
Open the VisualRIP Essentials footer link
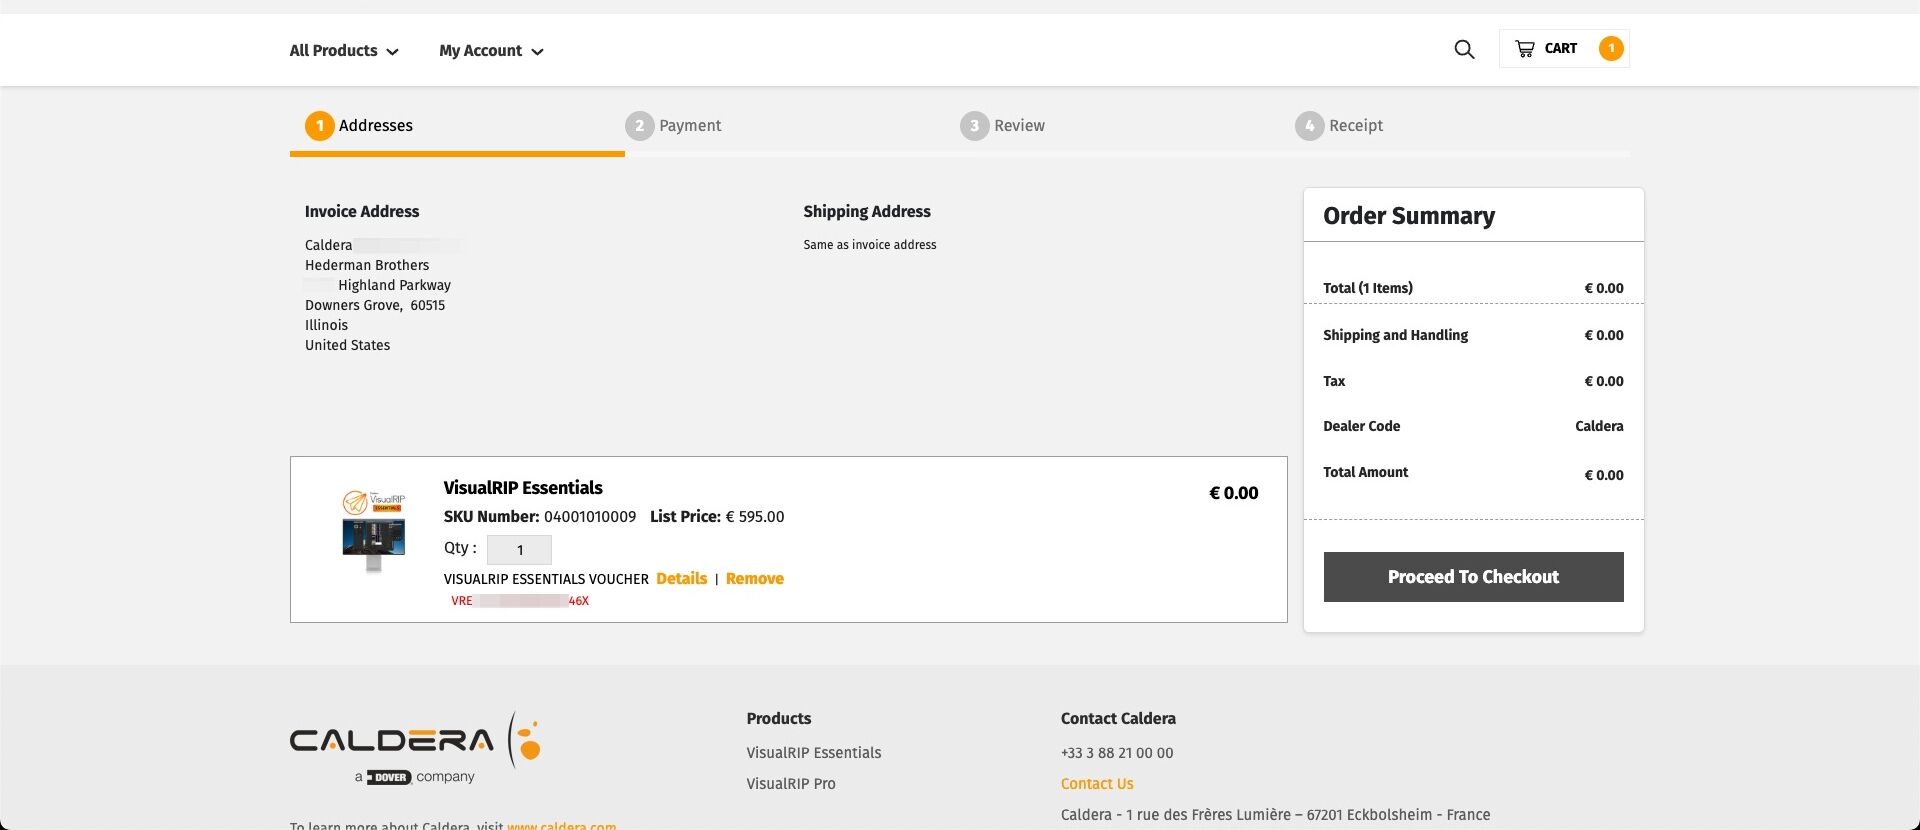pos(814,753)
